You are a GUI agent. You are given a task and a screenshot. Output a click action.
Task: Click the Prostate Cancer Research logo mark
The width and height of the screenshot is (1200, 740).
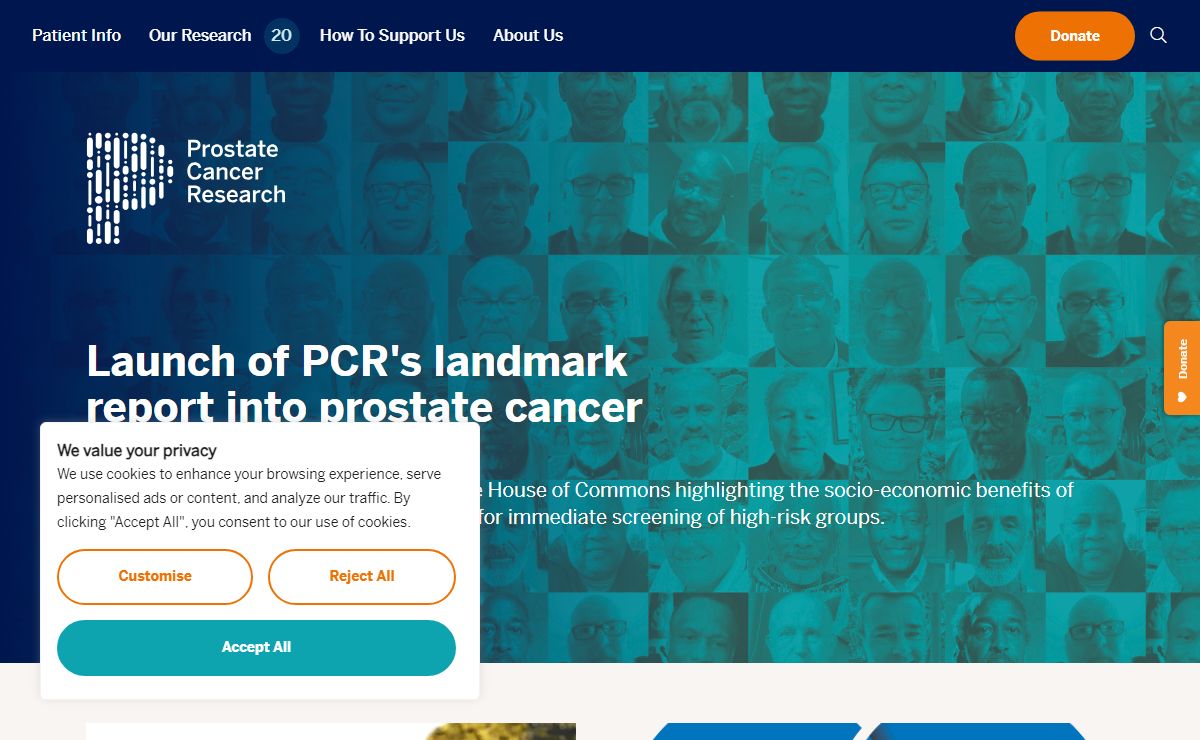coord(129,188)
